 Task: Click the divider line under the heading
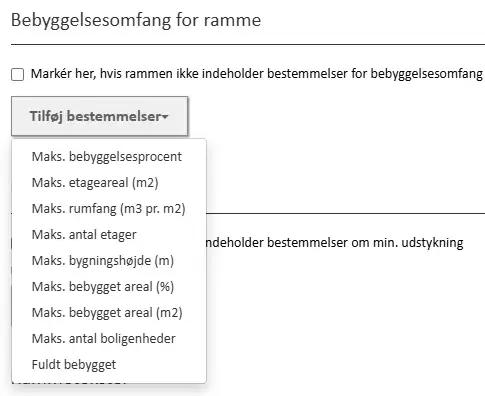coord(248,44)
